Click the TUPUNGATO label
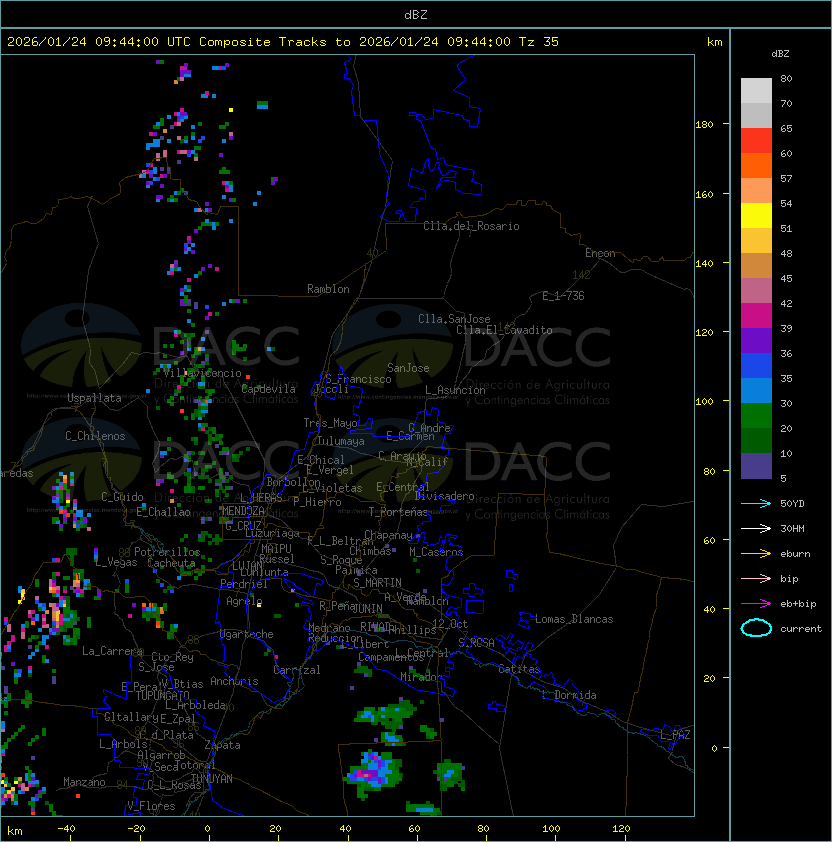The image size is (832, 842). point(162,695)
